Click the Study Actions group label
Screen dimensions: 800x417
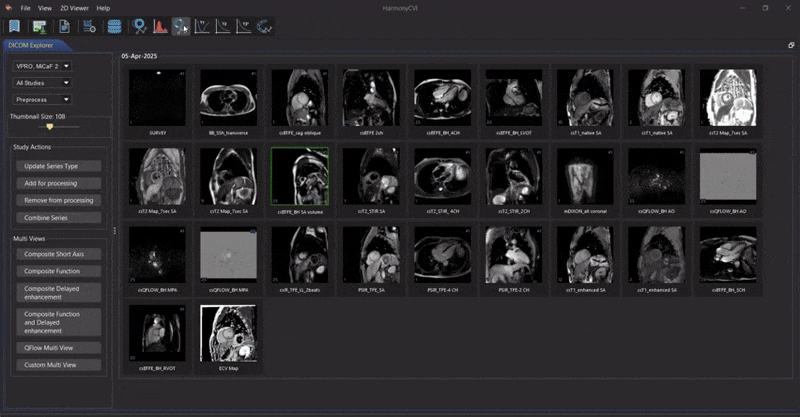coord(32,147)
